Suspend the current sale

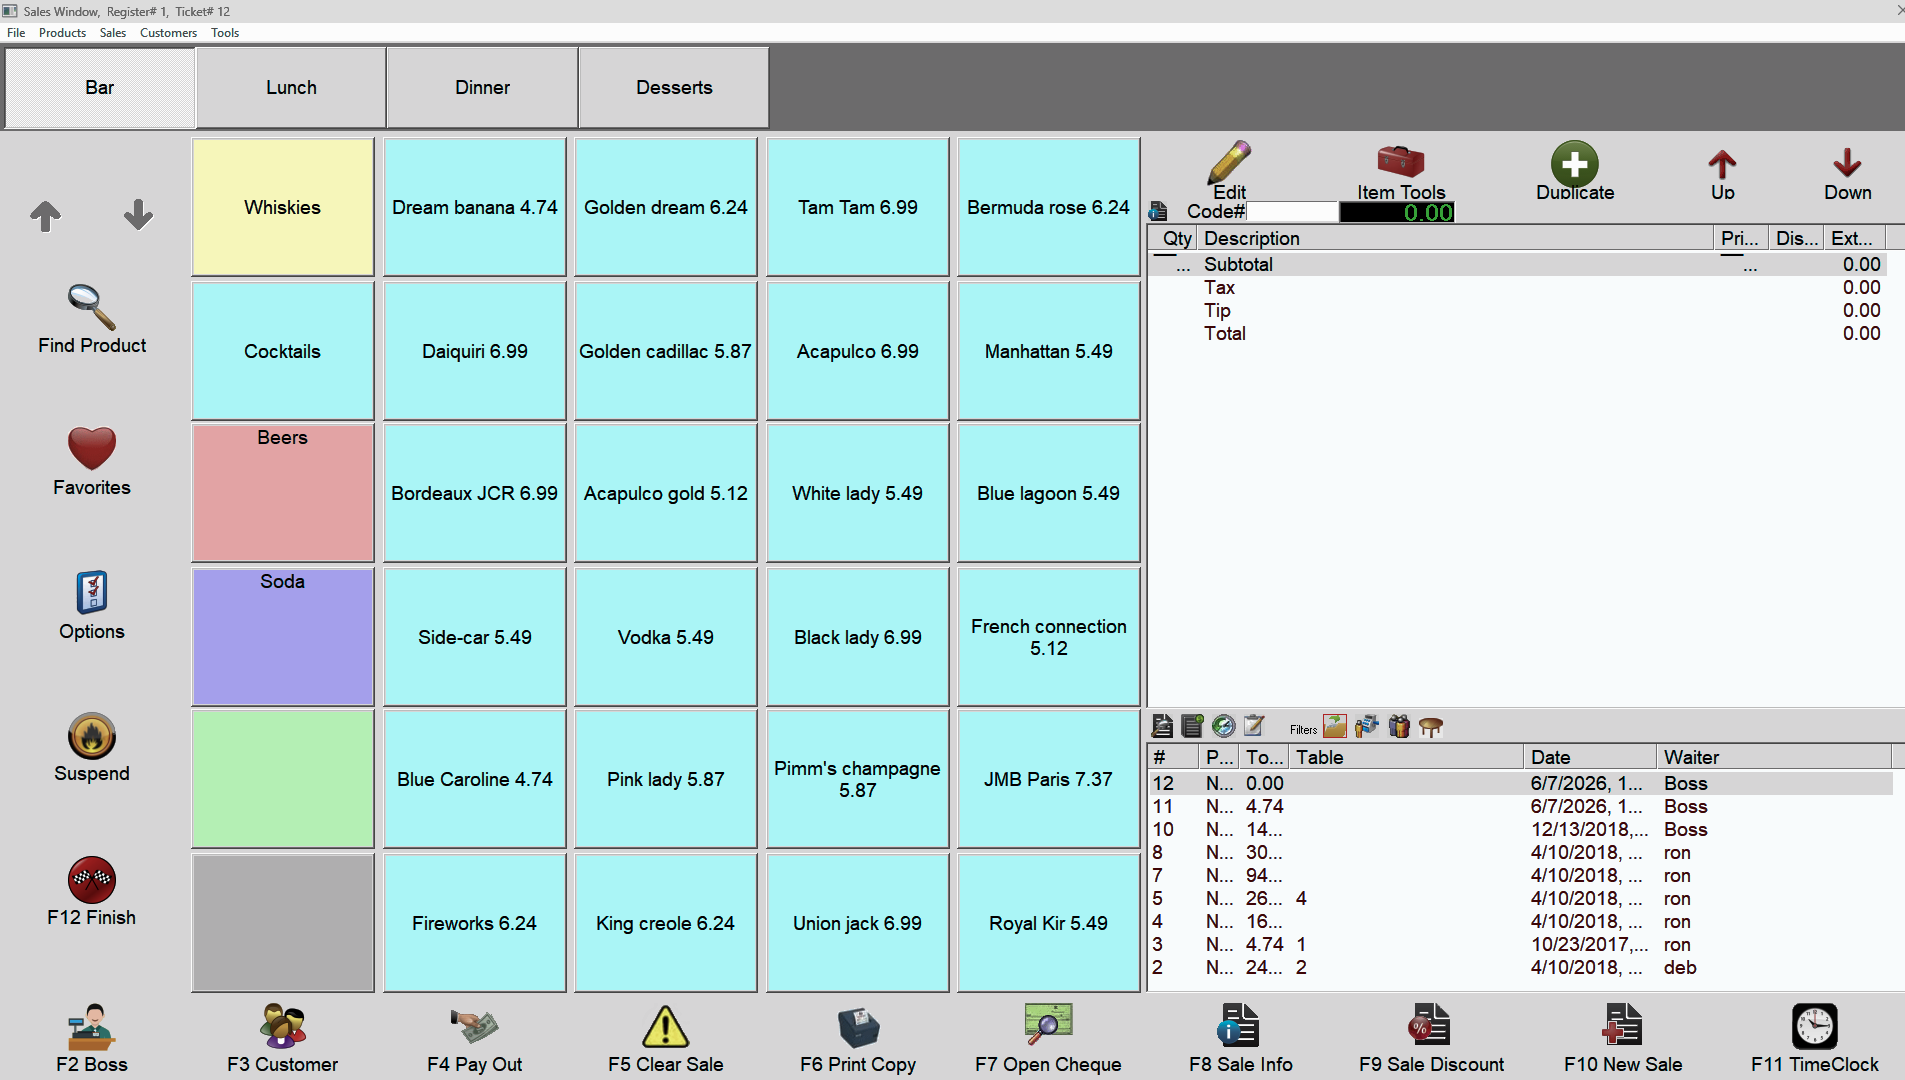92,748
